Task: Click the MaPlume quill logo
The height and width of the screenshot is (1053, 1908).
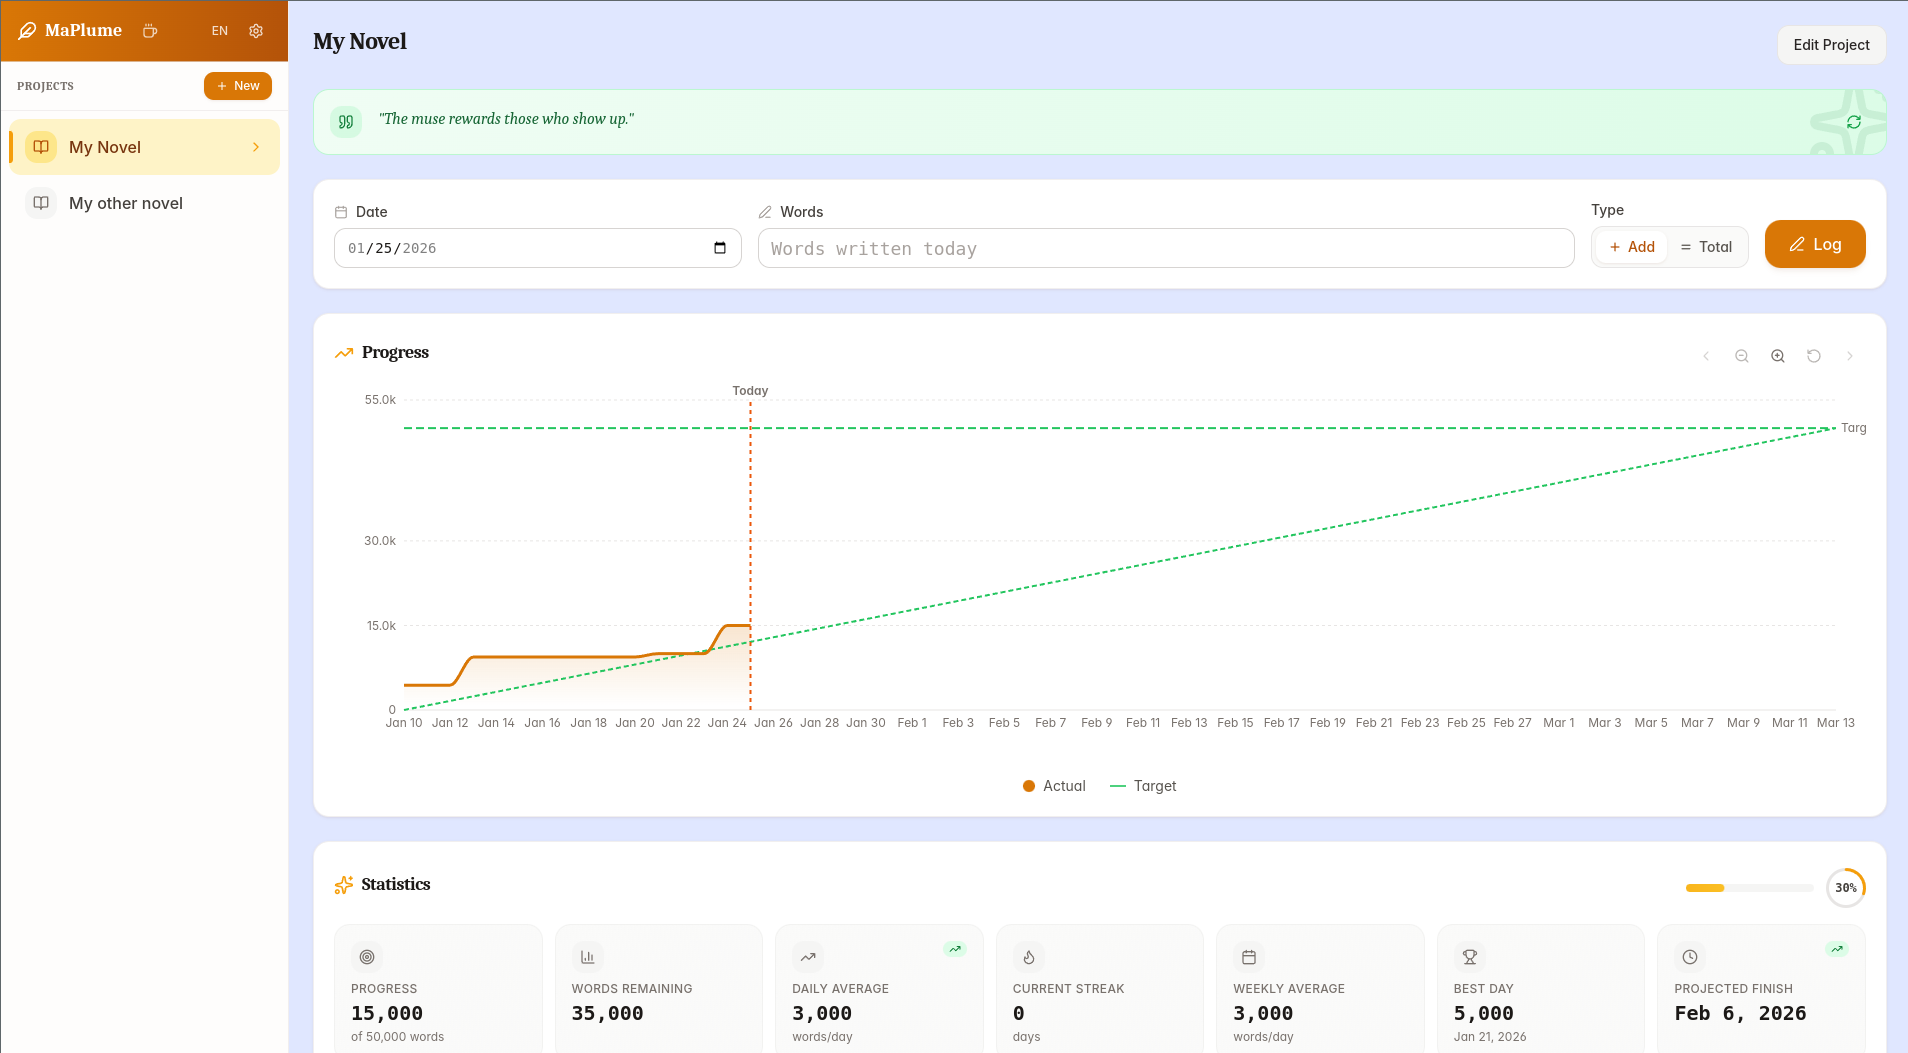Action: point(24,30)
